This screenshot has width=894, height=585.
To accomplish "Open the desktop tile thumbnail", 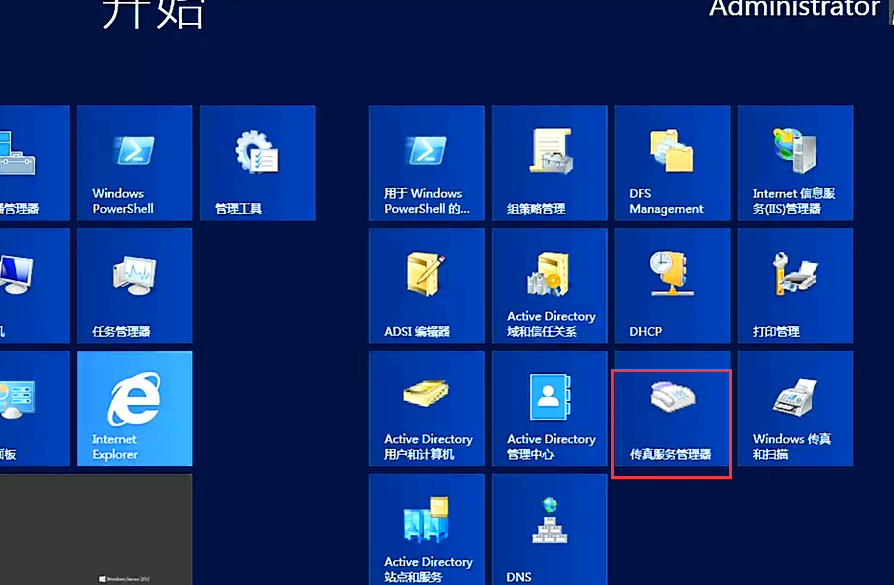I will 96,530.
